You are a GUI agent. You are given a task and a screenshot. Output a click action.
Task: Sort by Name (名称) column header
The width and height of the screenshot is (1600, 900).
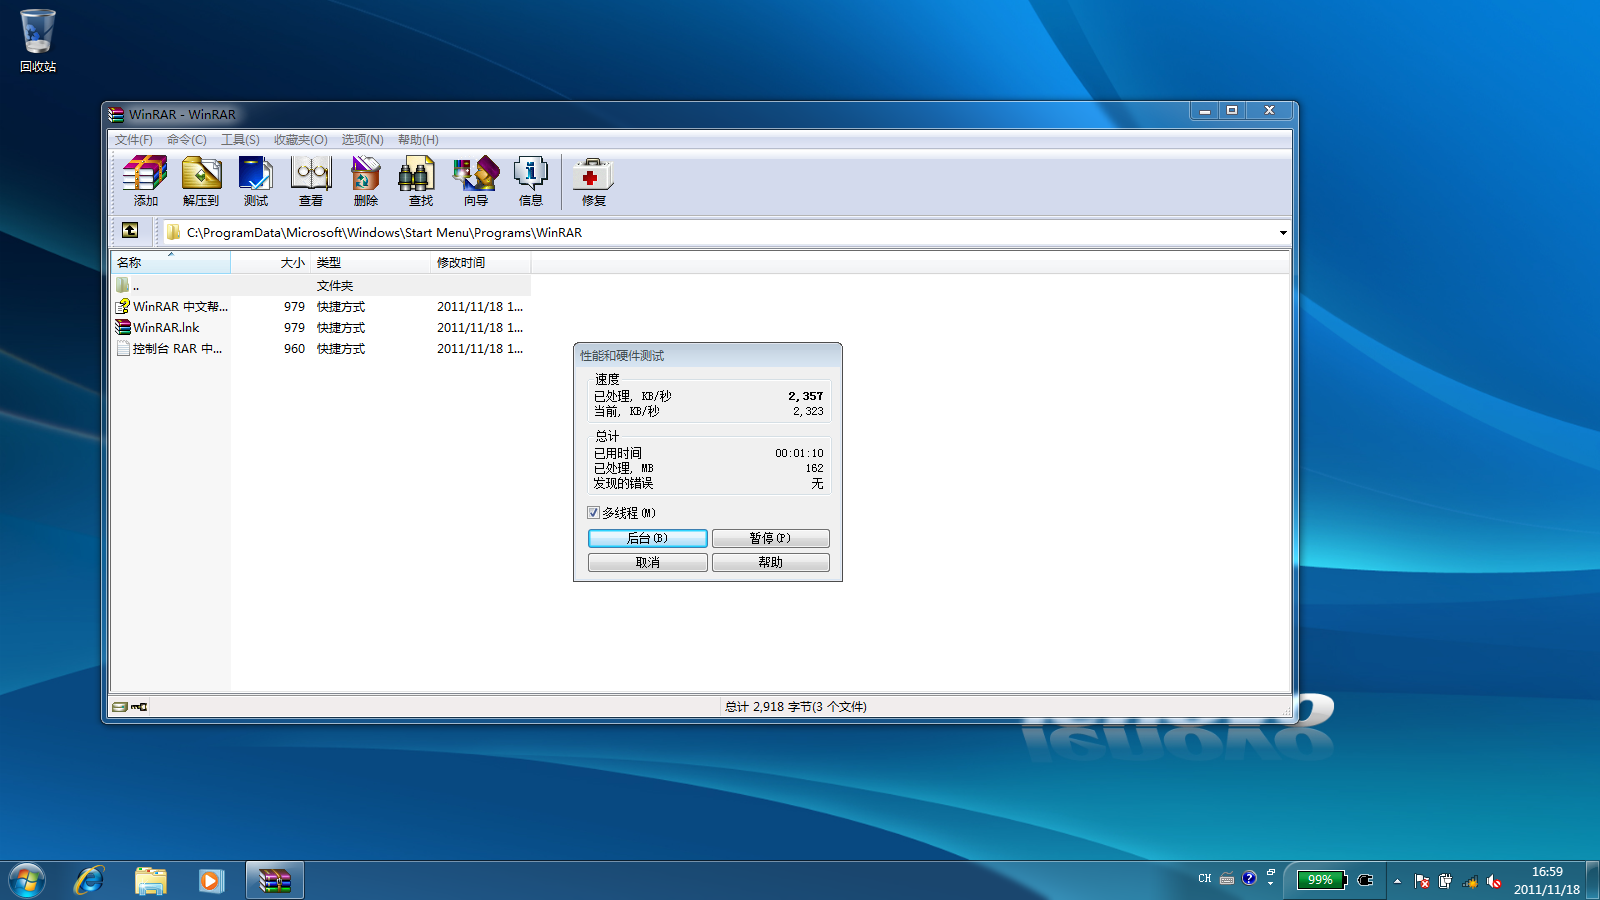[171, 263]
